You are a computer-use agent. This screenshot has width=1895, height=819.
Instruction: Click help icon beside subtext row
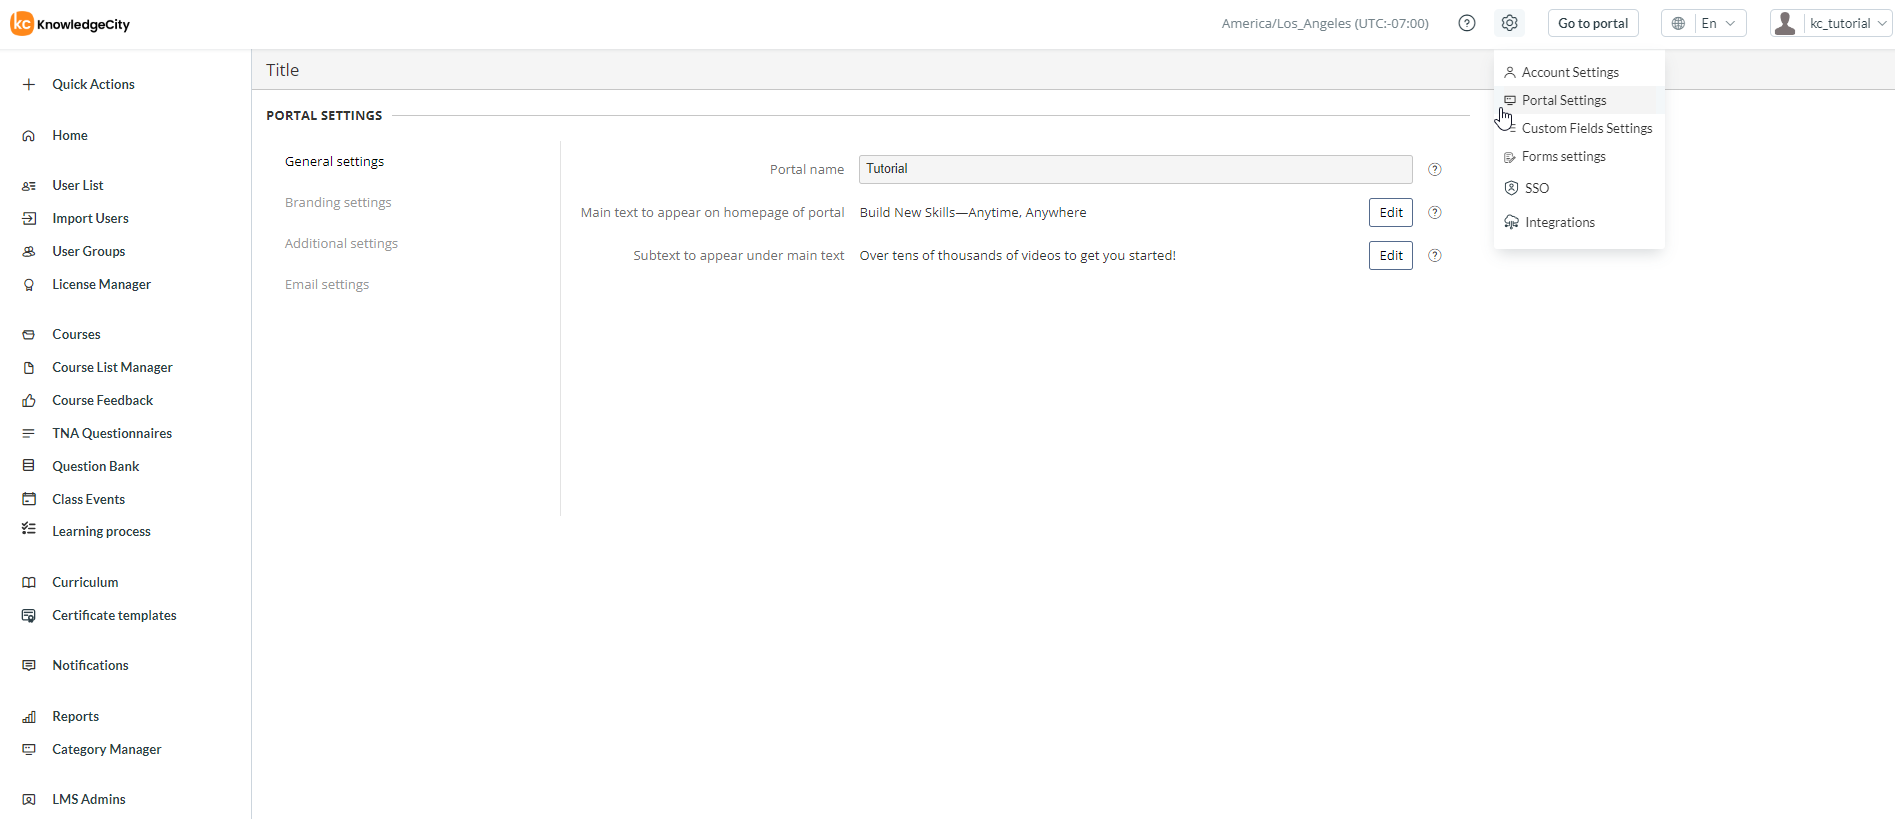tap(1434, 256)
